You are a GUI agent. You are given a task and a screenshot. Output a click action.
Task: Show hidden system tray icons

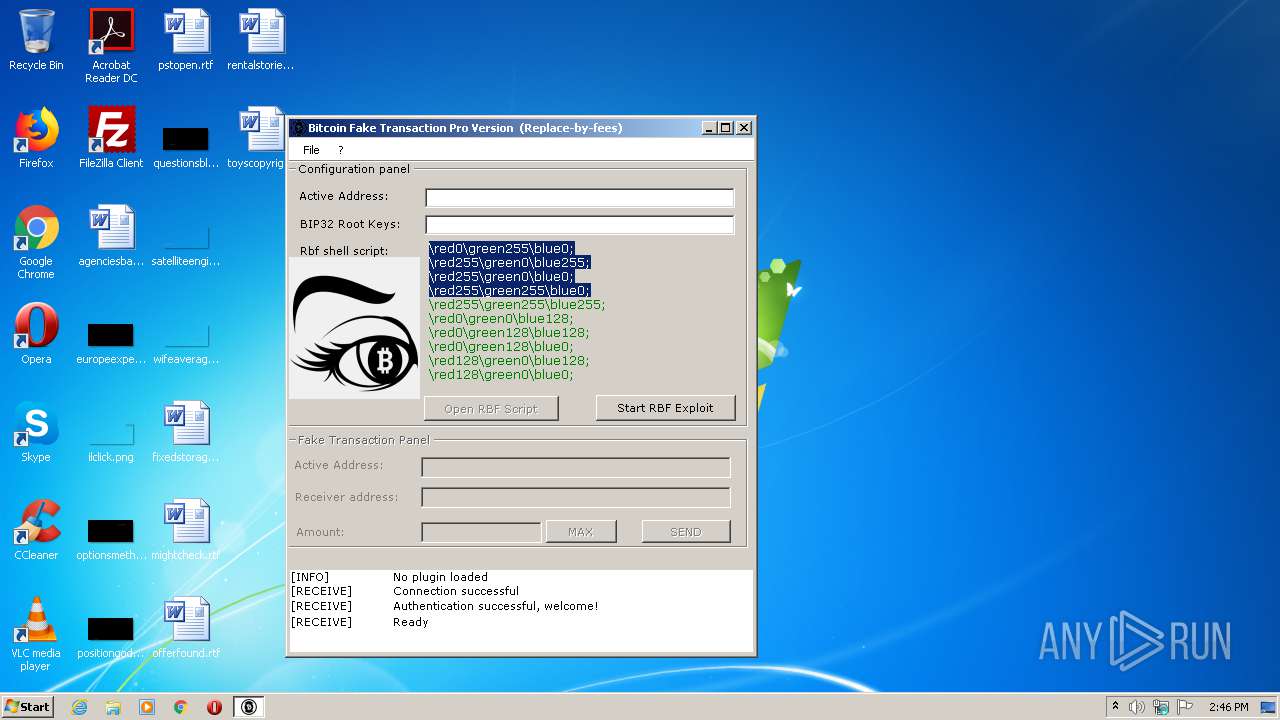1115,707
